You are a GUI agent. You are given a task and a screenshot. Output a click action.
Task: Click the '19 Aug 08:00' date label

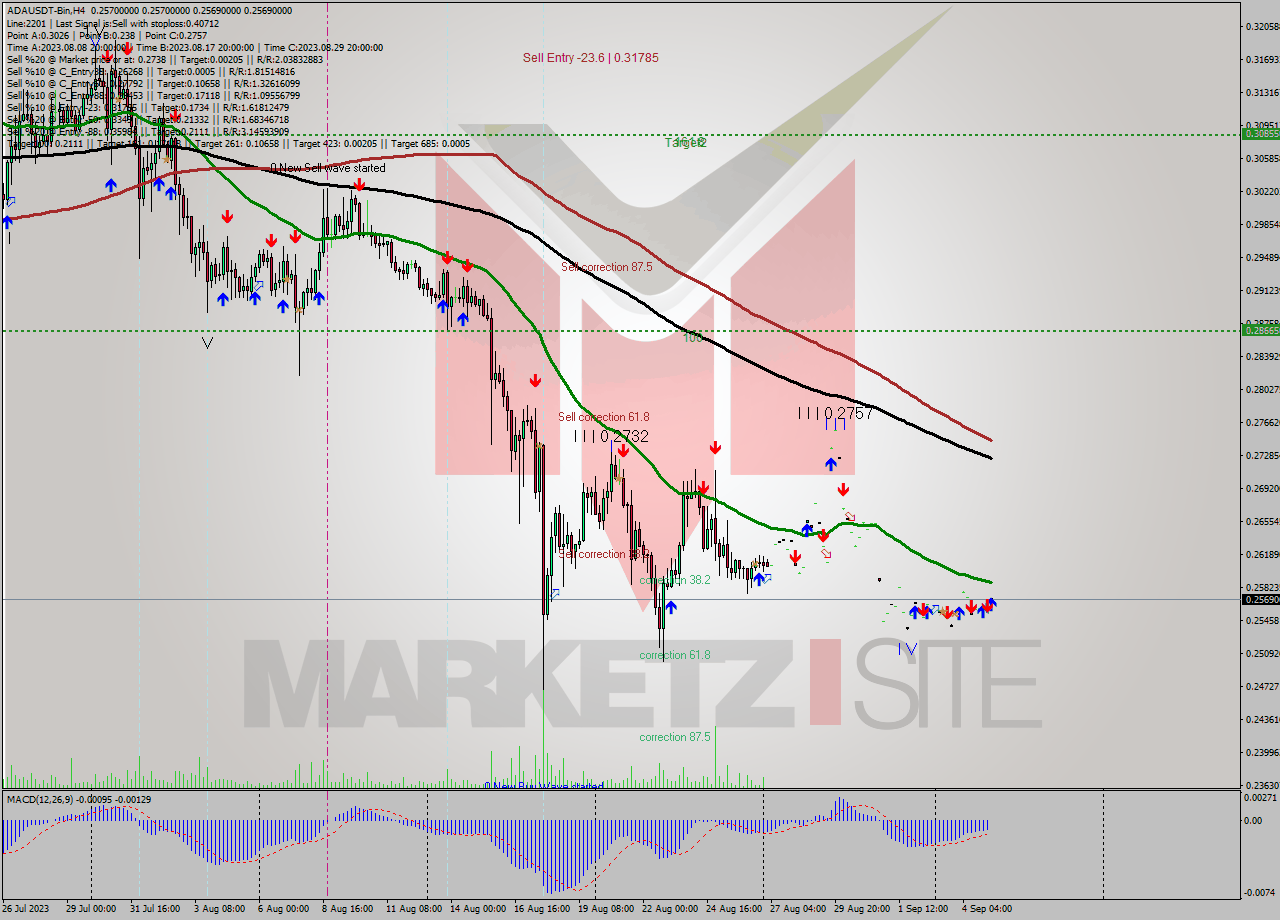tap(605, 909)
